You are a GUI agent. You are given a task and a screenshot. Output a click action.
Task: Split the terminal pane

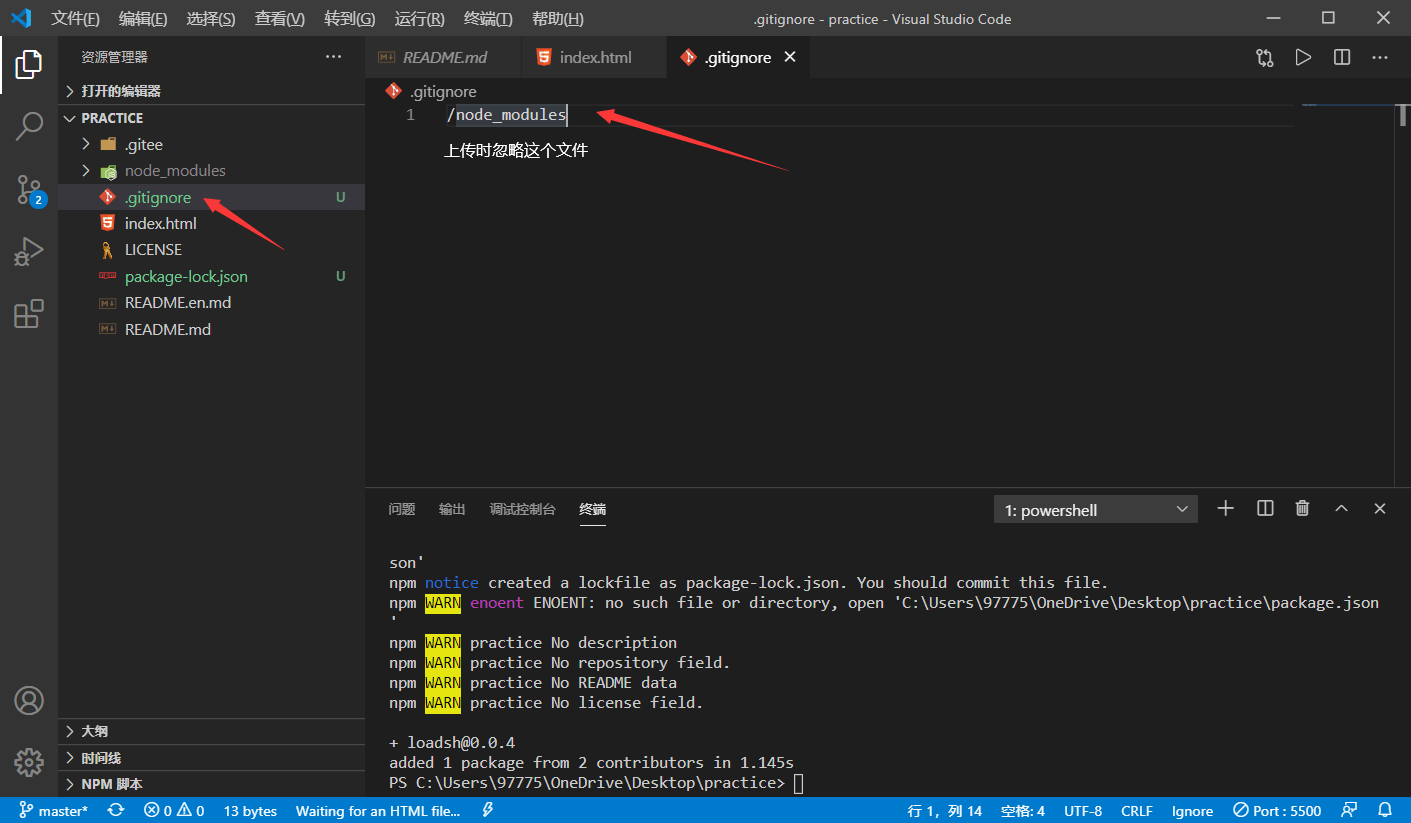coord(1265,509)
